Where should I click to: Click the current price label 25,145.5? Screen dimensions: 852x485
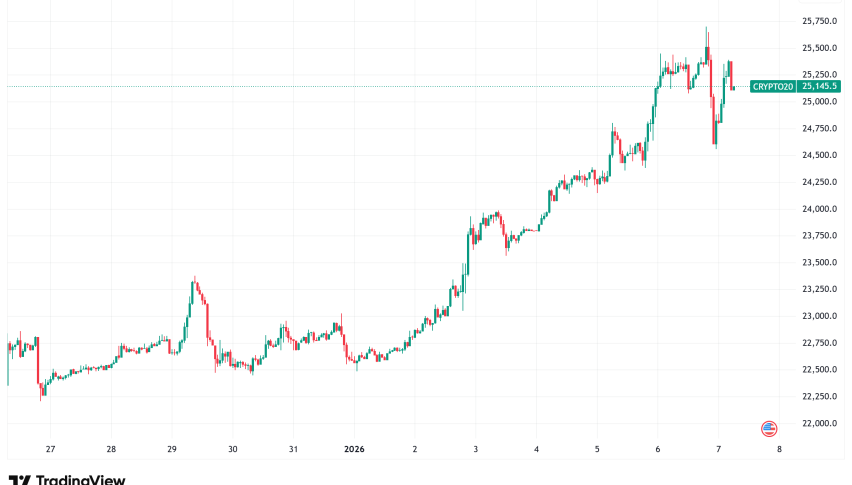click(x=820, y=87)
